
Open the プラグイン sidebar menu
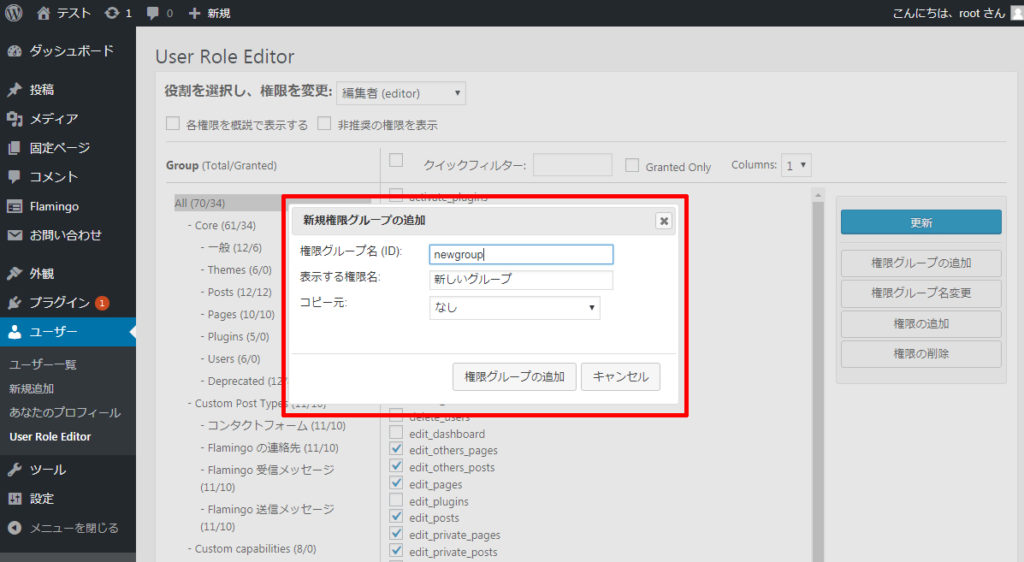[x=60, y=302]
